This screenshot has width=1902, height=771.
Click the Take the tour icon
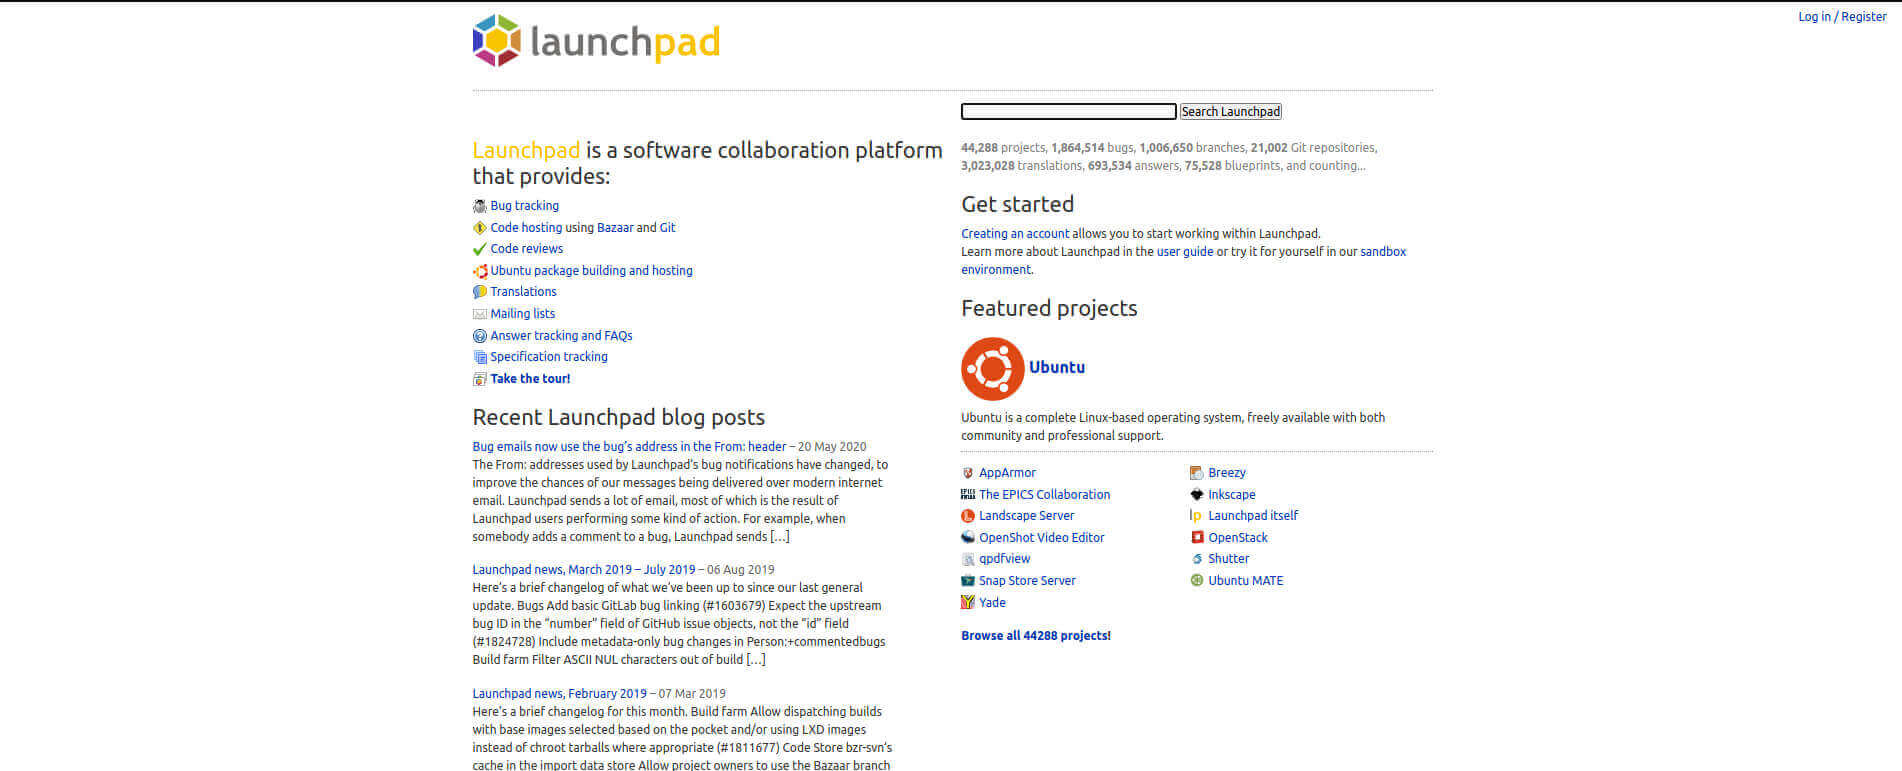click(x=480, y=379)
